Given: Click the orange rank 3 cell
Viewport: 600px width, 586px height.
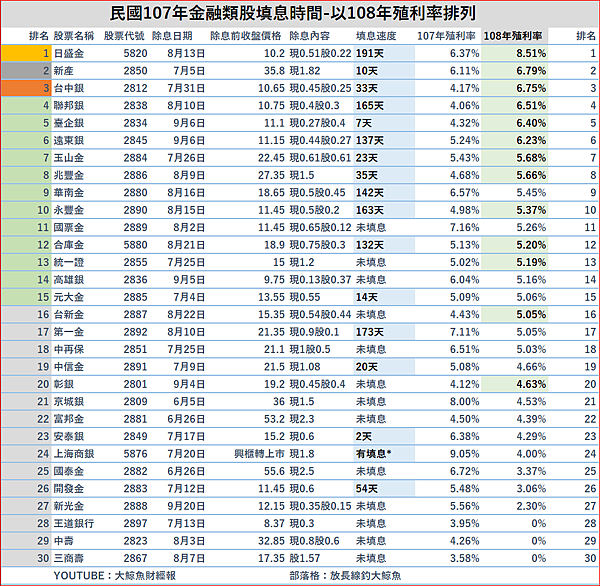Looking at the screenshot, I should click(26, 88).
